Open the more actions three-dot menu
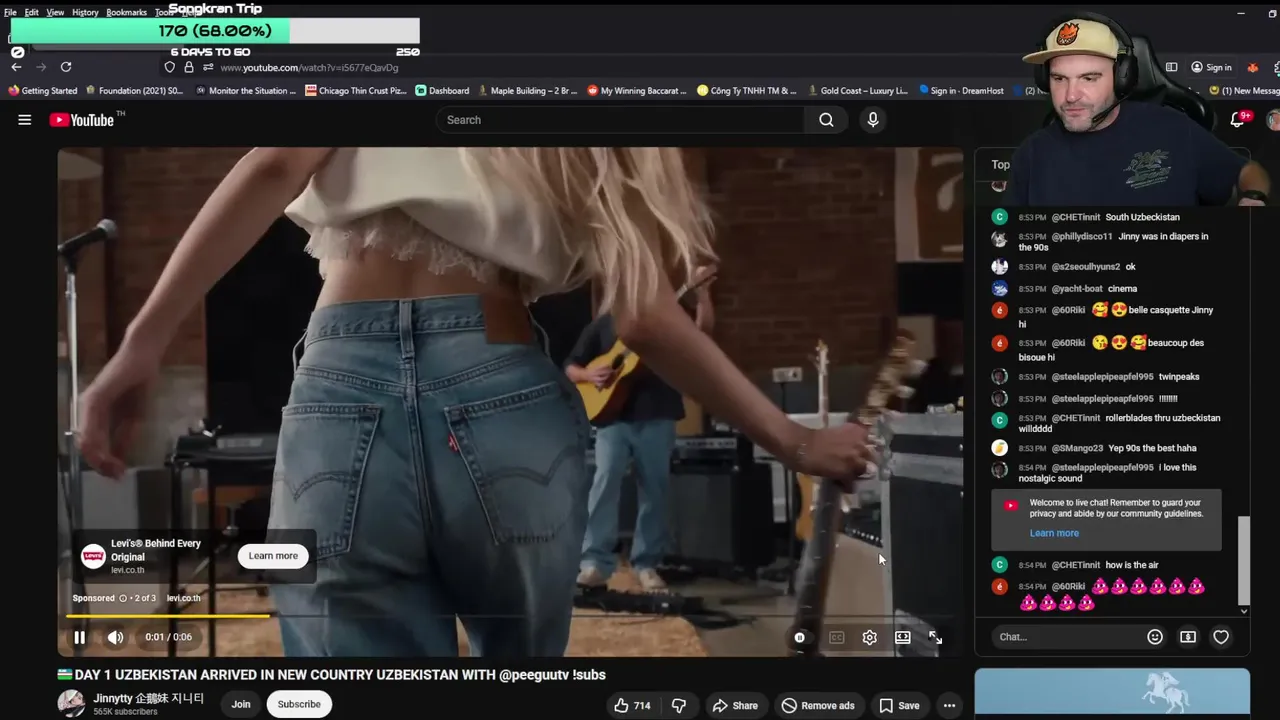1280x720 pixels. tap(949, 705)
